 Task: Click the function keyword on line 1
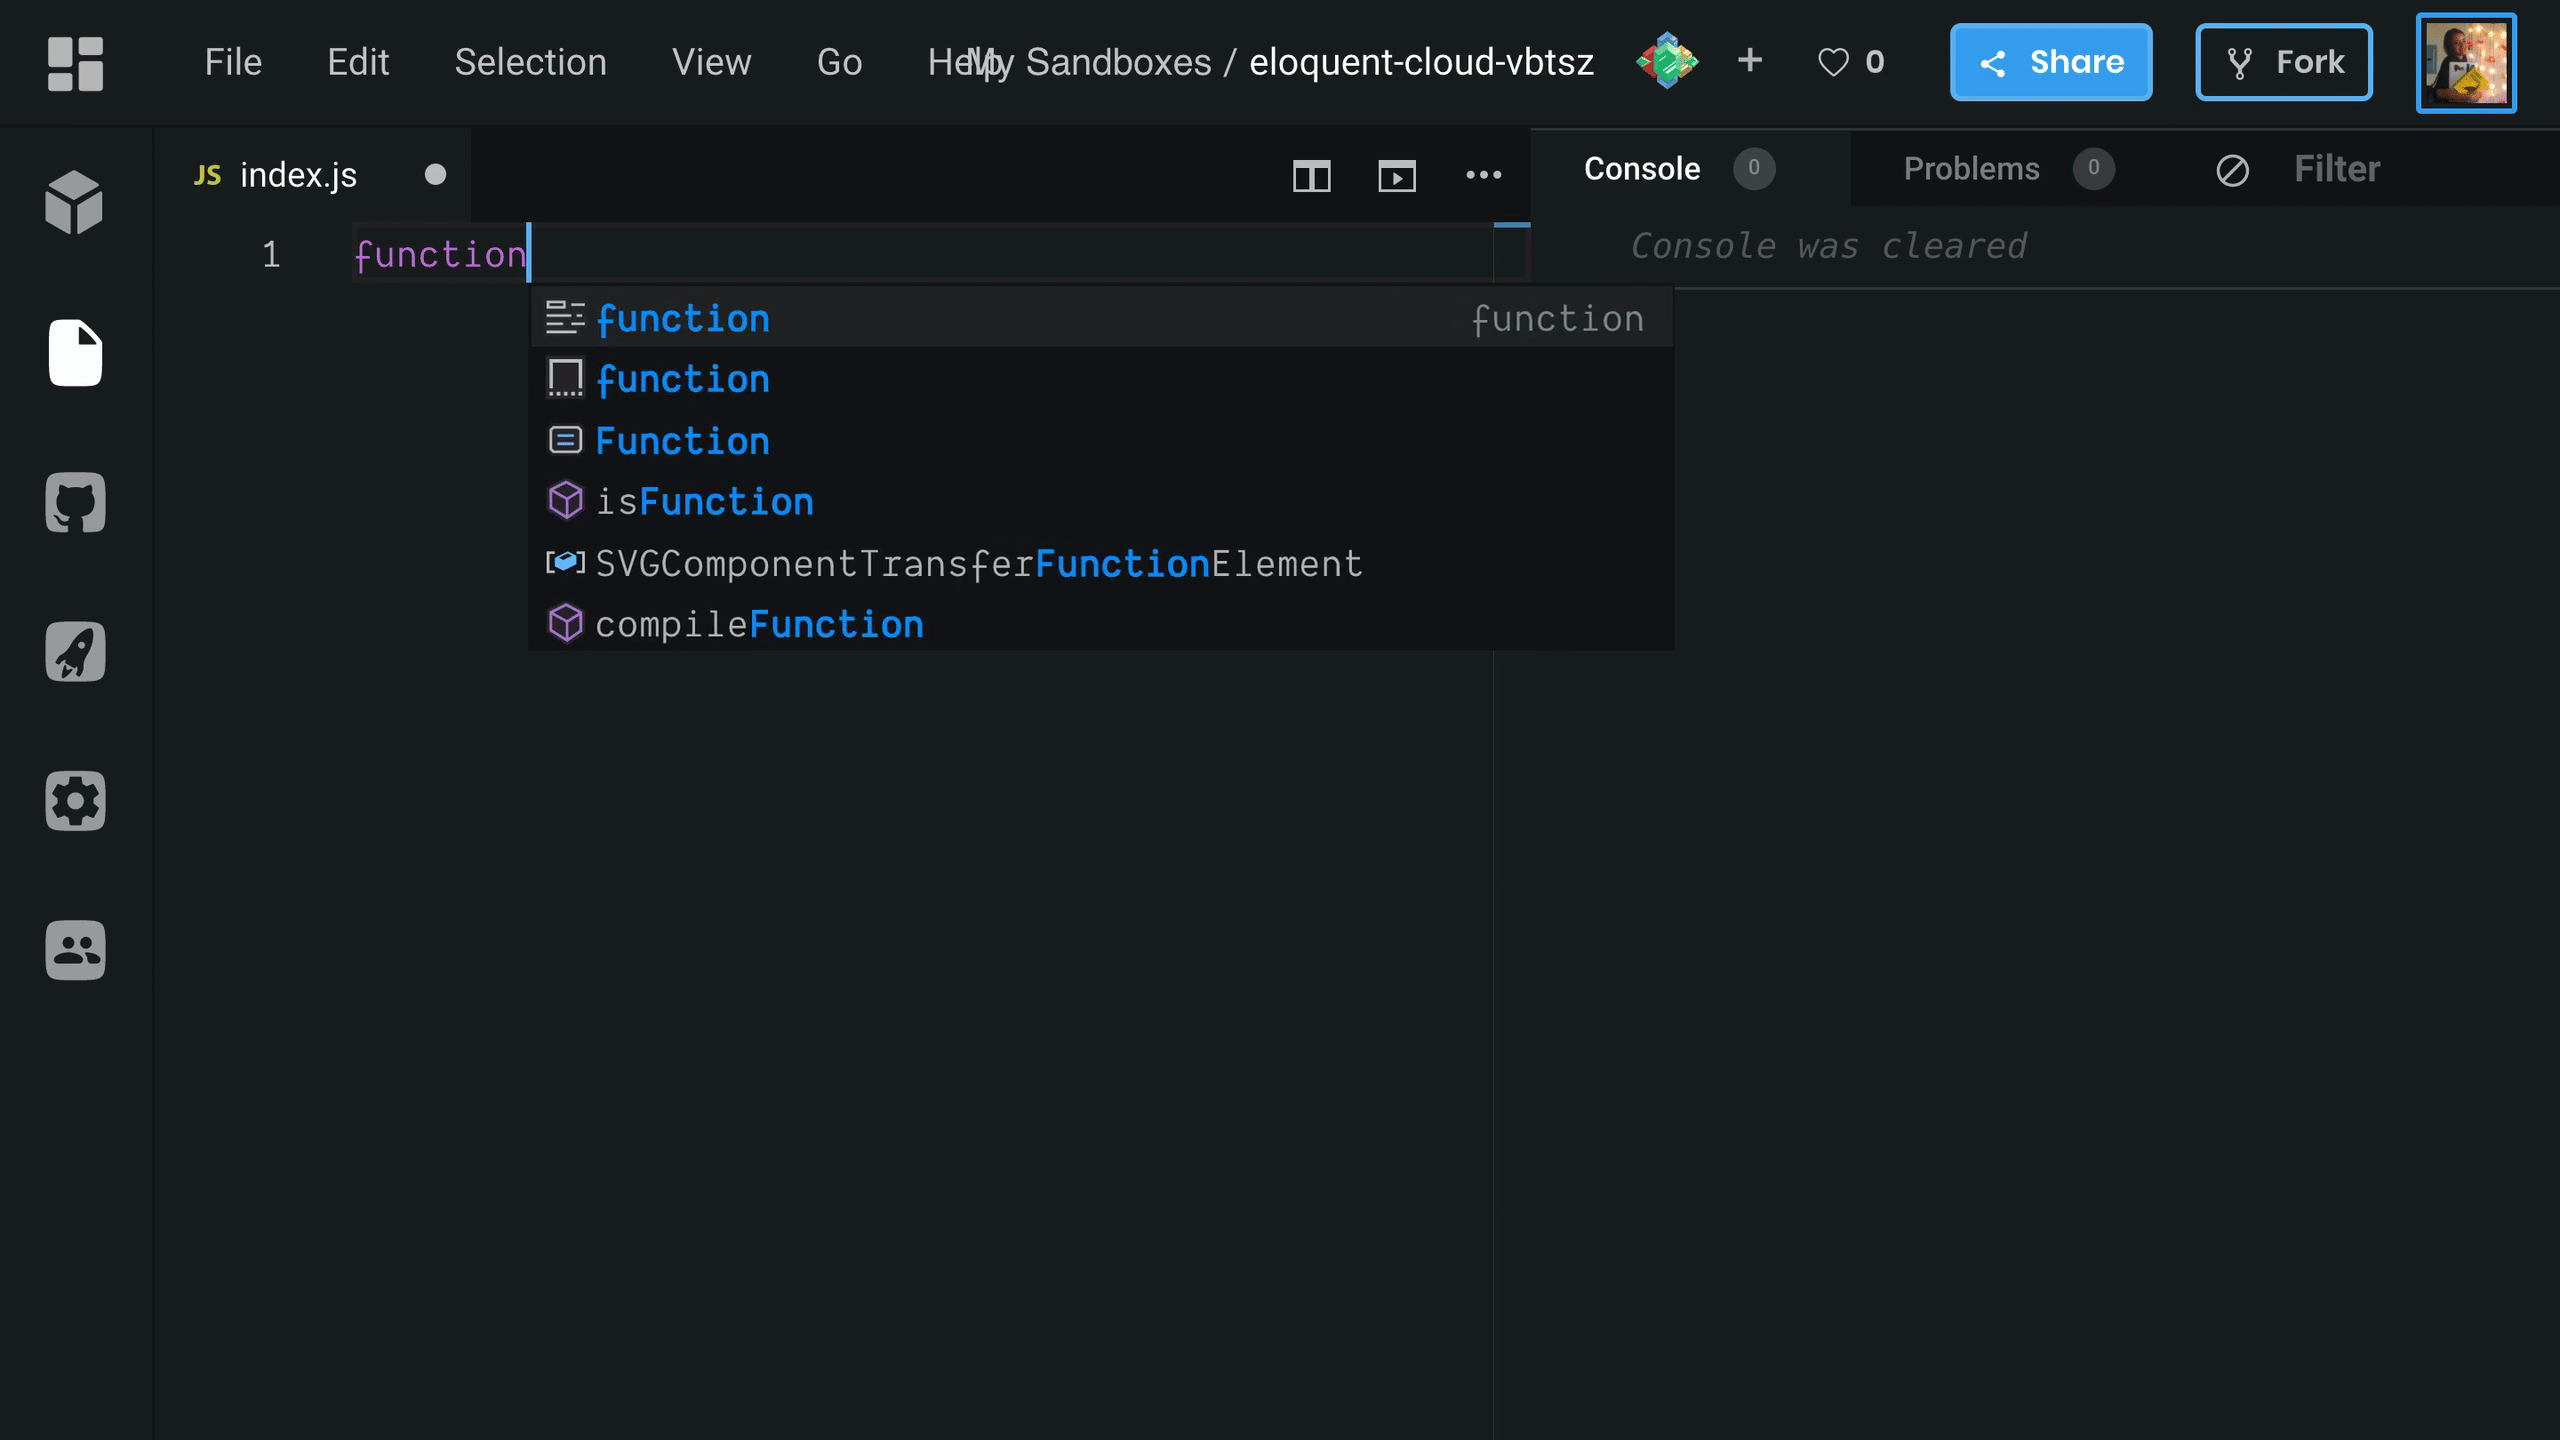point(440,254)
